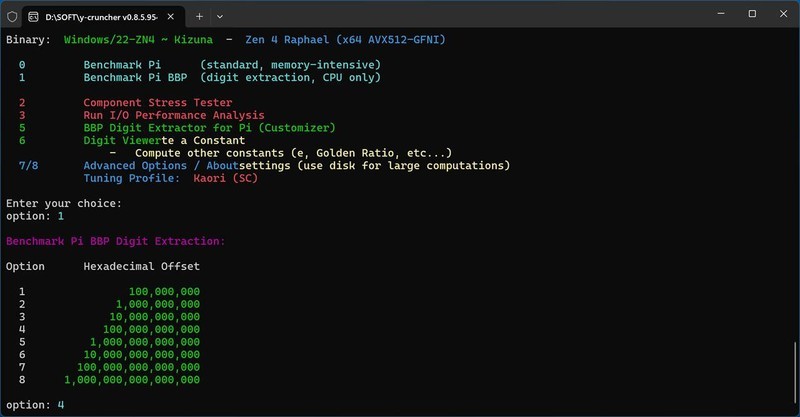Click the shield icon in title bar

(x=12, y=17)
